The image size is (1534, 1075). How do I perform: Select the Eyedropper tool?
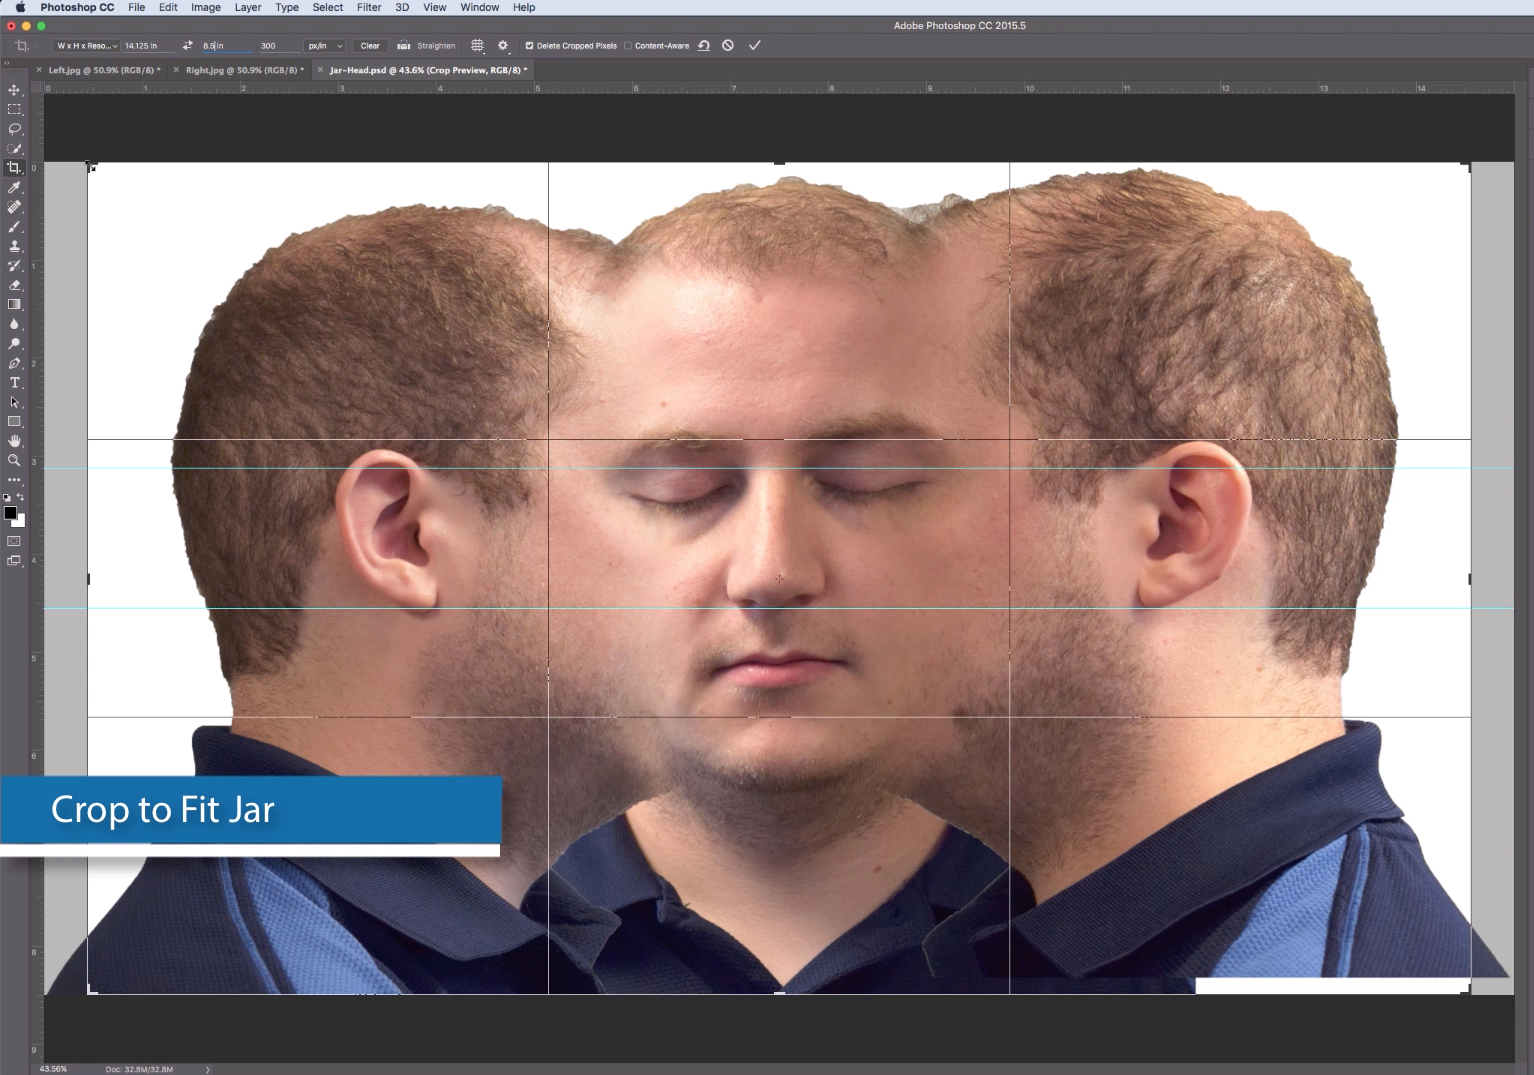(x=14, y=187)
